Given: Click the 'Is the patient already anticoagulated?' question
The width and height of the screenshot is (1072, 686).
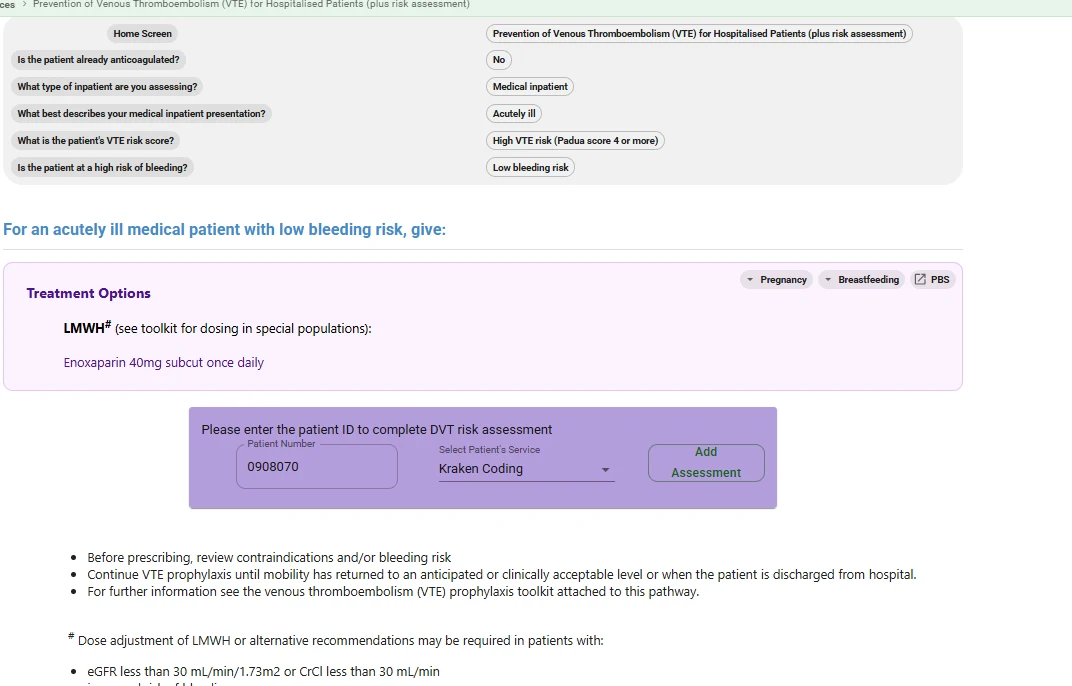Looking at the screenshot, I should point(98,60).
